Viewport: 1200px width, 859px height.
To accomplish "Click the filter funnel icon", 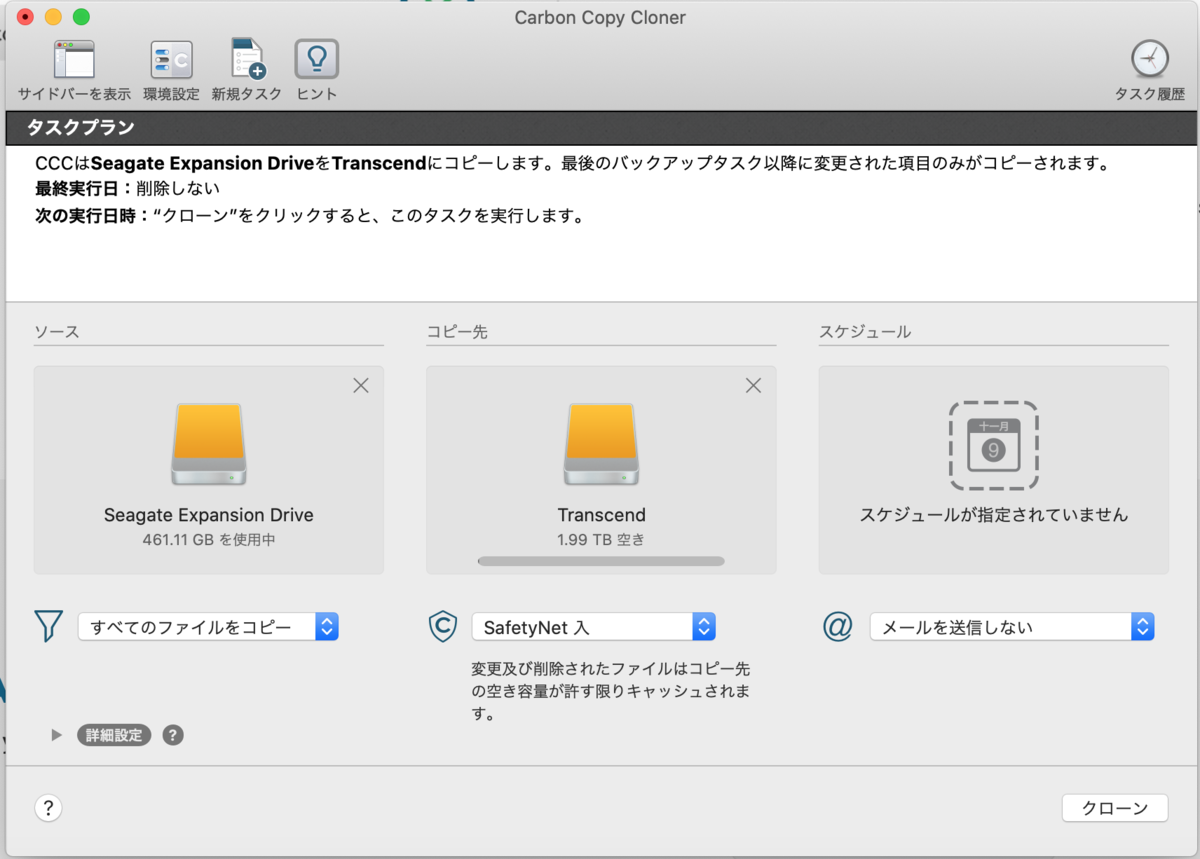I will click(48, 626).
